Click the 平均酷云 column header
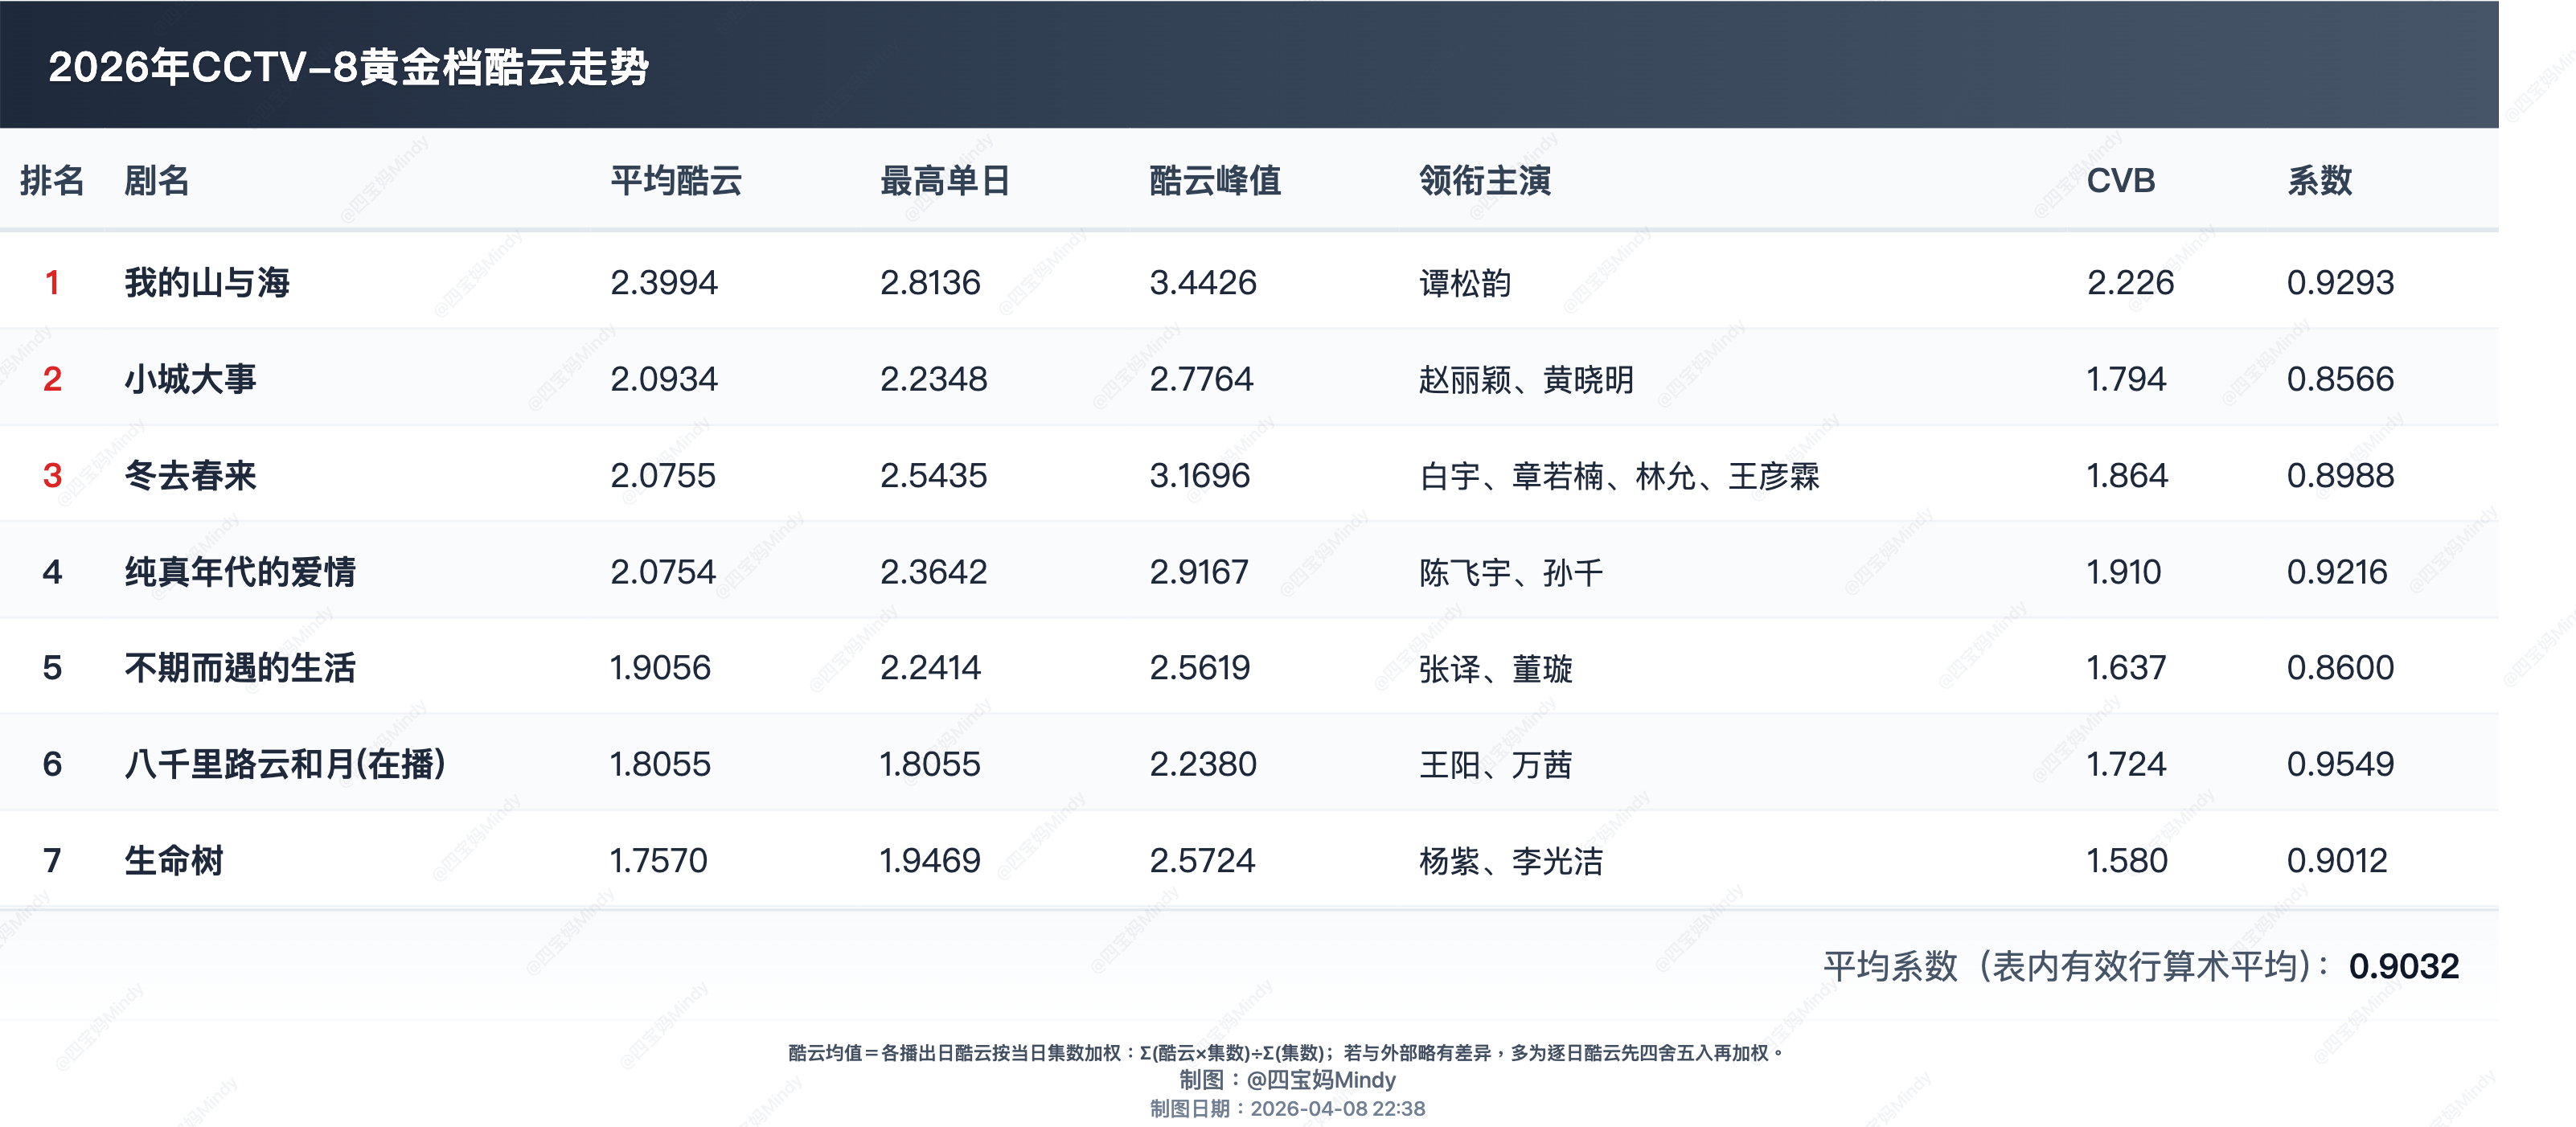2576x1127 pixels. tap(676, 181)
